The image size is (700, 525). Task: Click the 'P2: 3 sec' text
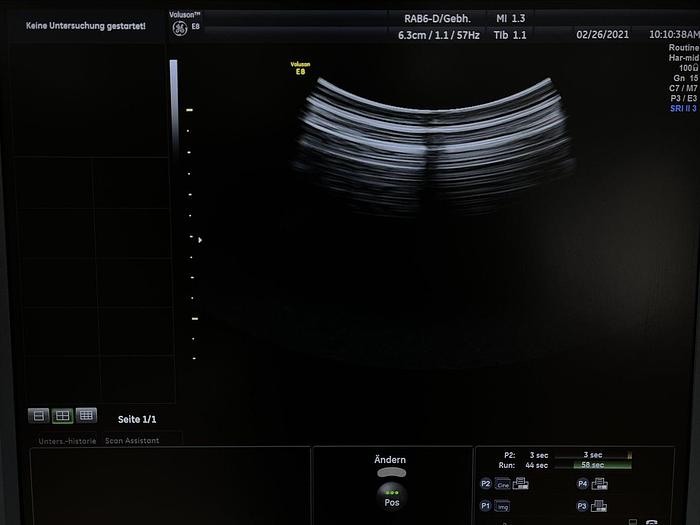pos(526,455)
